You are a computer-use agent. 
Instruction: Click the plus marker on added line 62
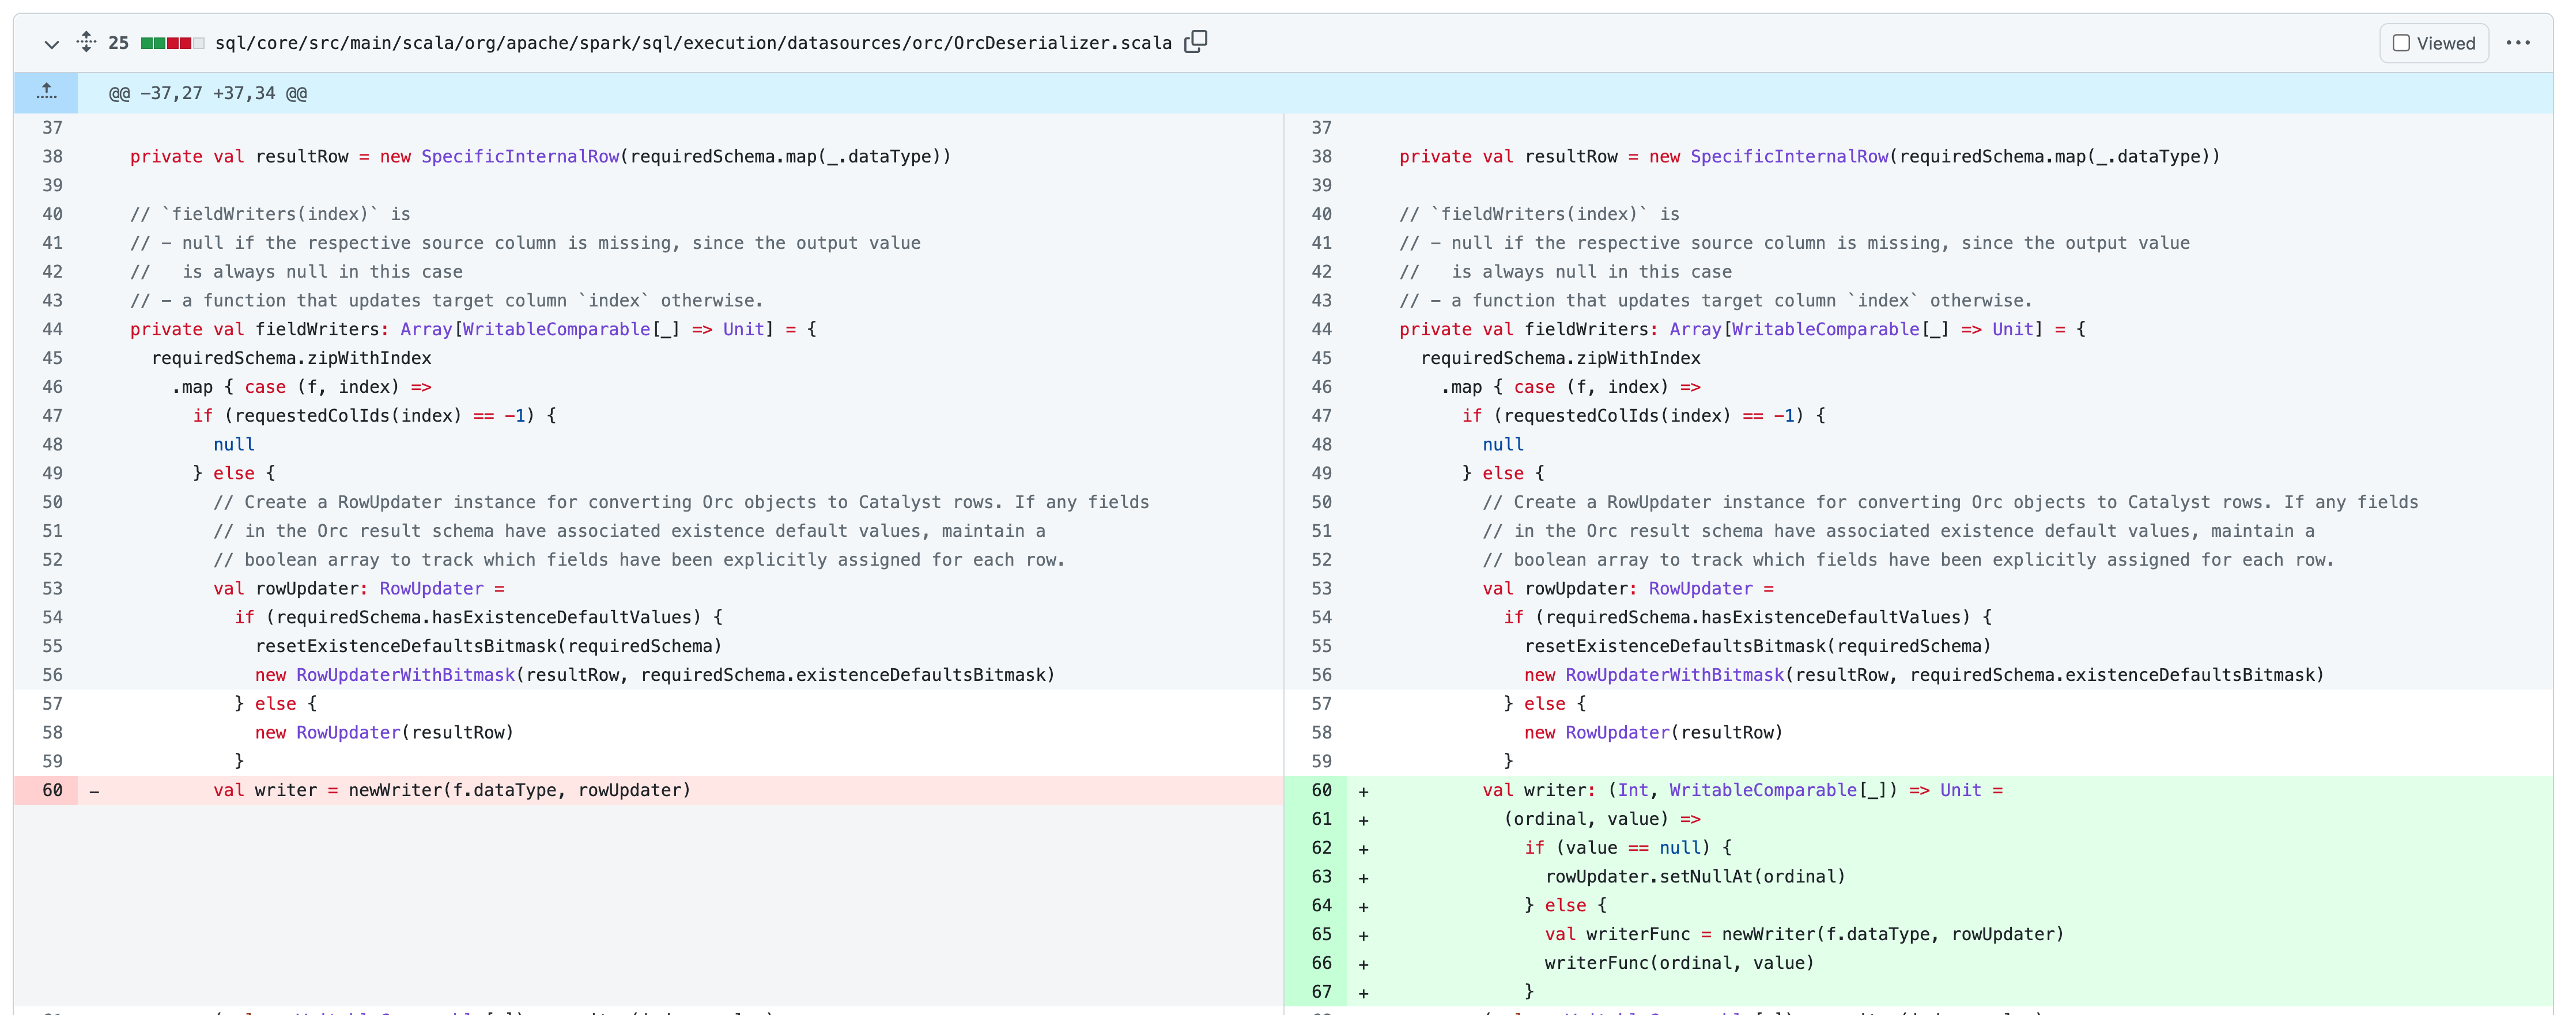click(1363, 849)
